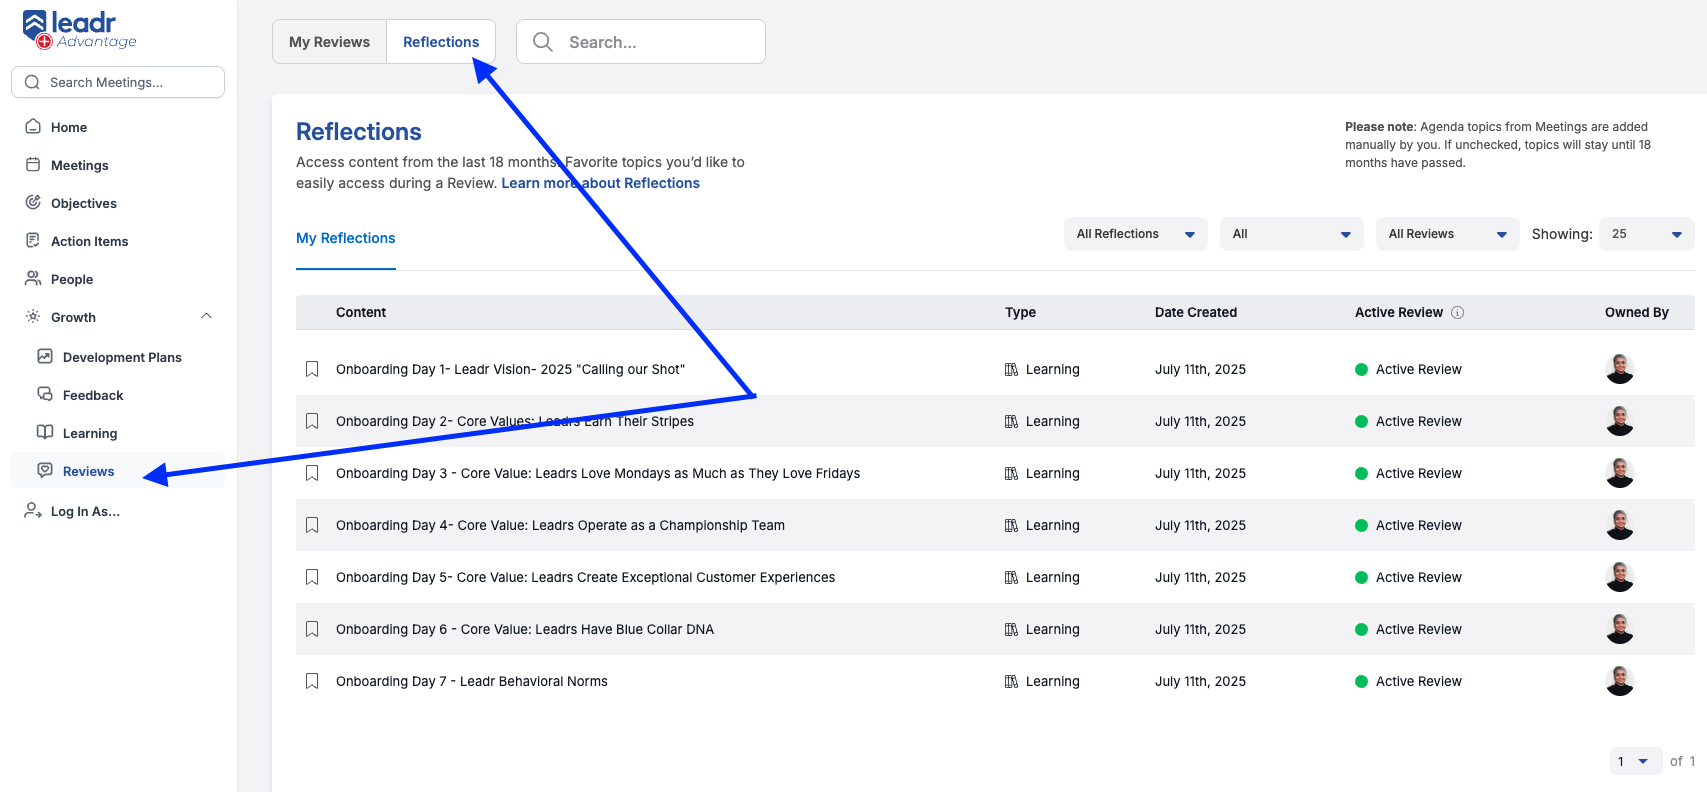Click the Date Created column header
Screen dimensions: 1707x792
pyautogui.click(x=1196, y=312)
